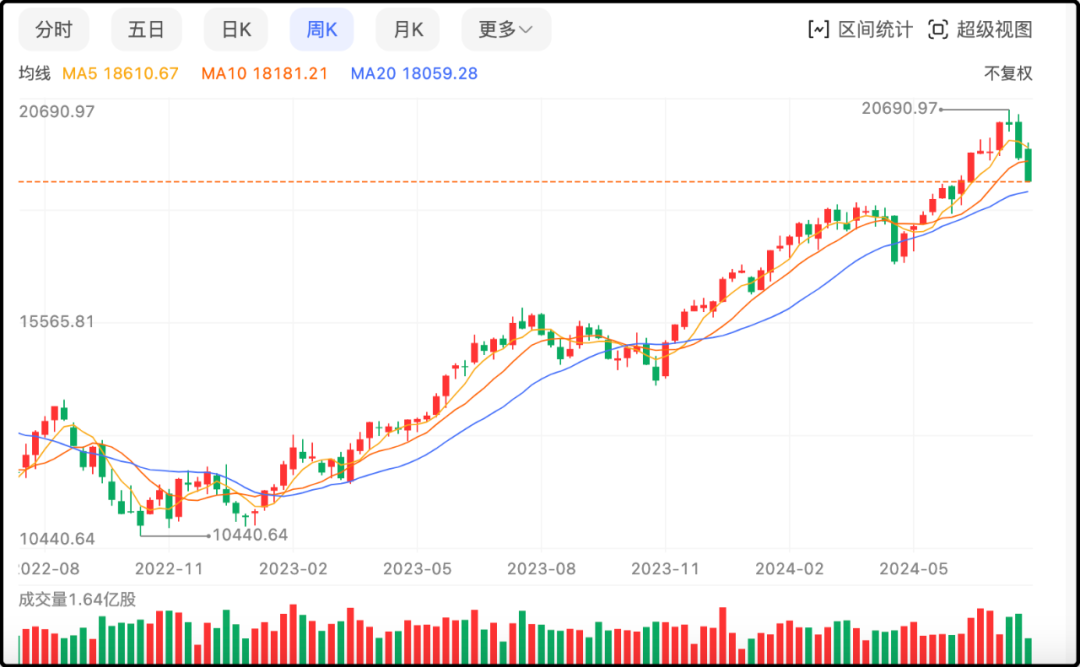Switch to the 日K daily chart tab

pos(236,29)
